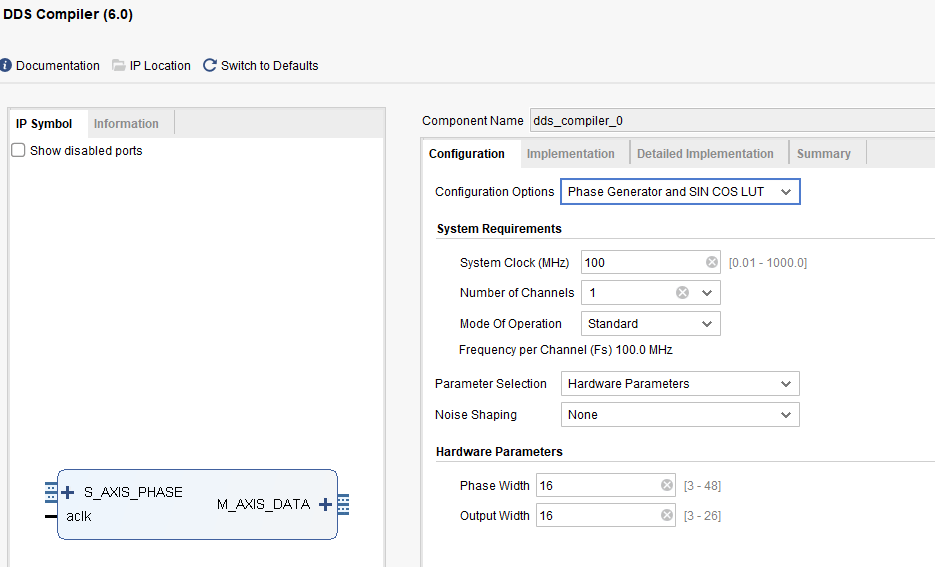The image size is (935, 567).
Task: Click the Switch to Defaults refresh icon
Action: 210,66
